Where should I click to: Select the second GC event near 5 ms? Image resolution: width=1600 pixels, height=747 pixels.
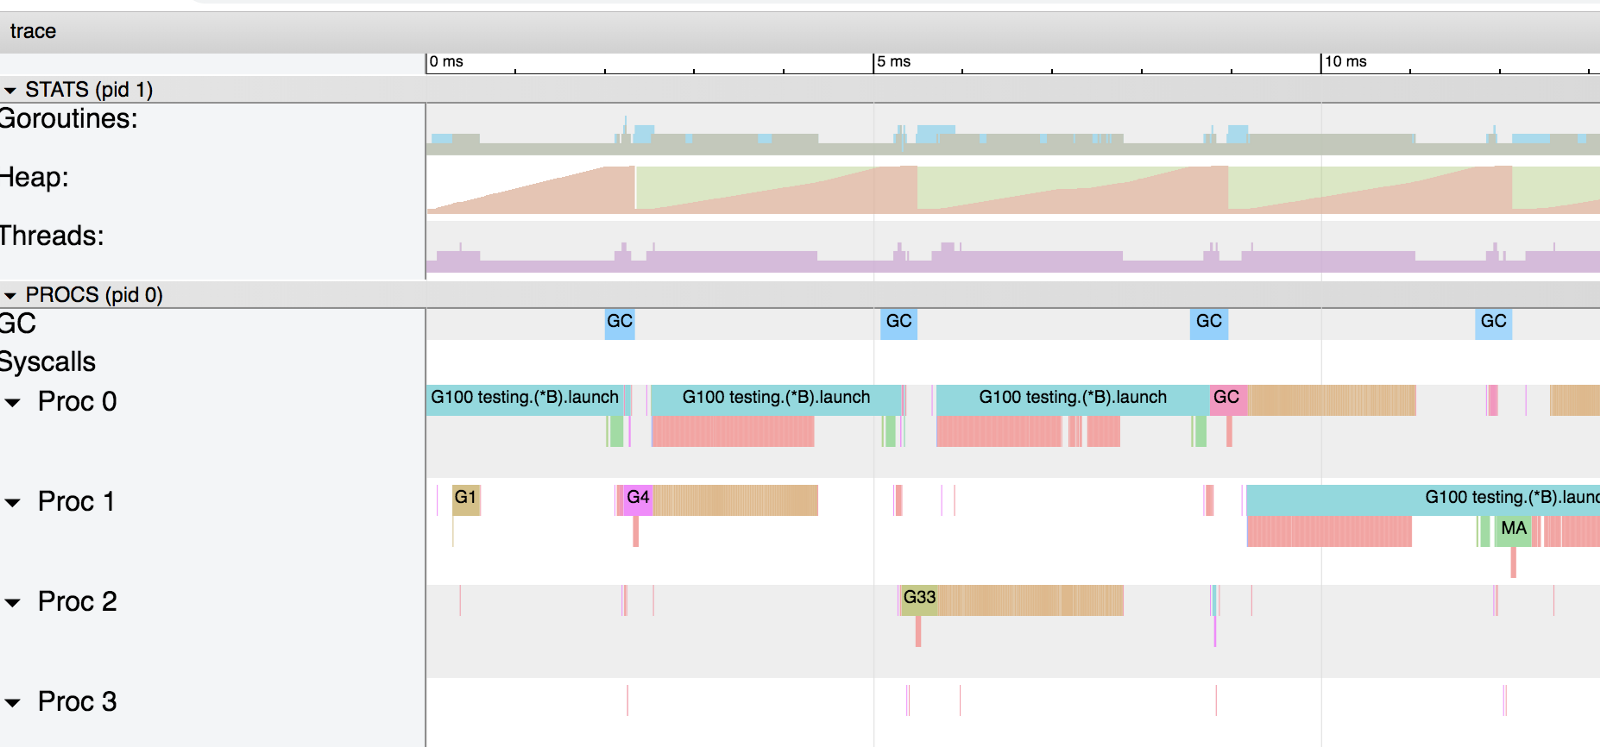pyautogui.click(x=899, y=323)
